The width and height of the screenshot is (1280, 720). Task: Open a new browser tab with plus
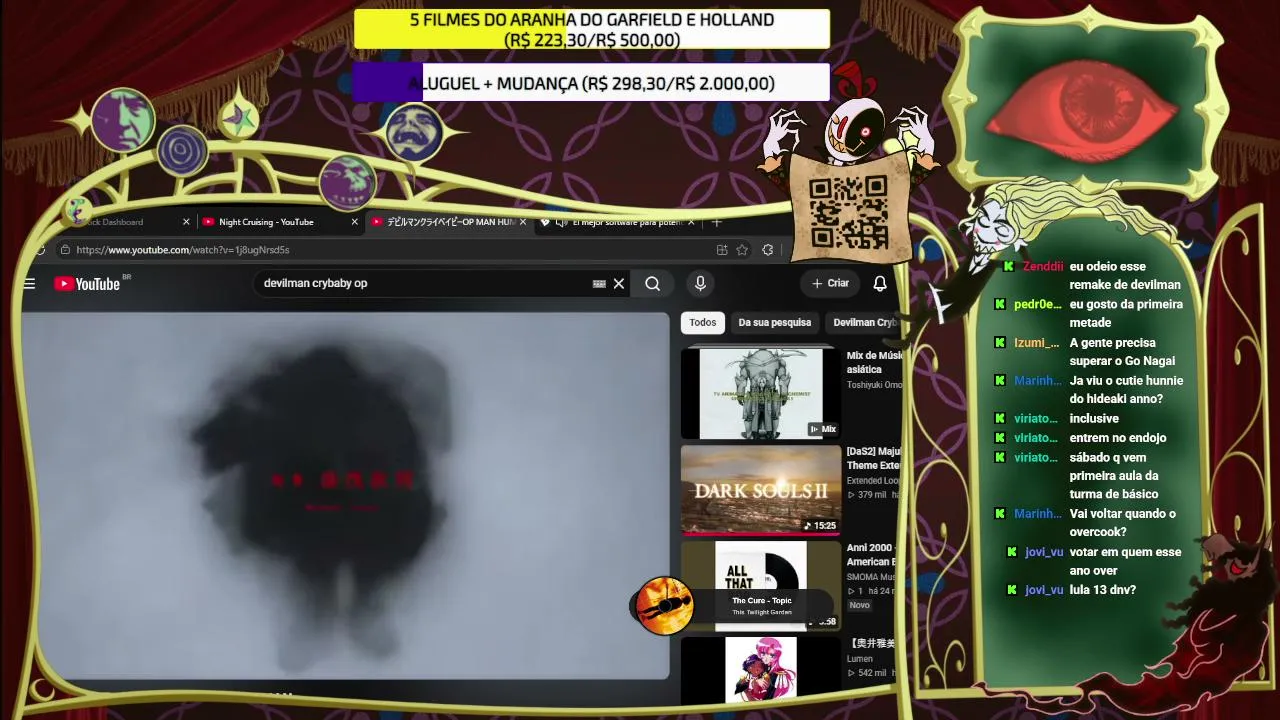(x=716, y=222)
